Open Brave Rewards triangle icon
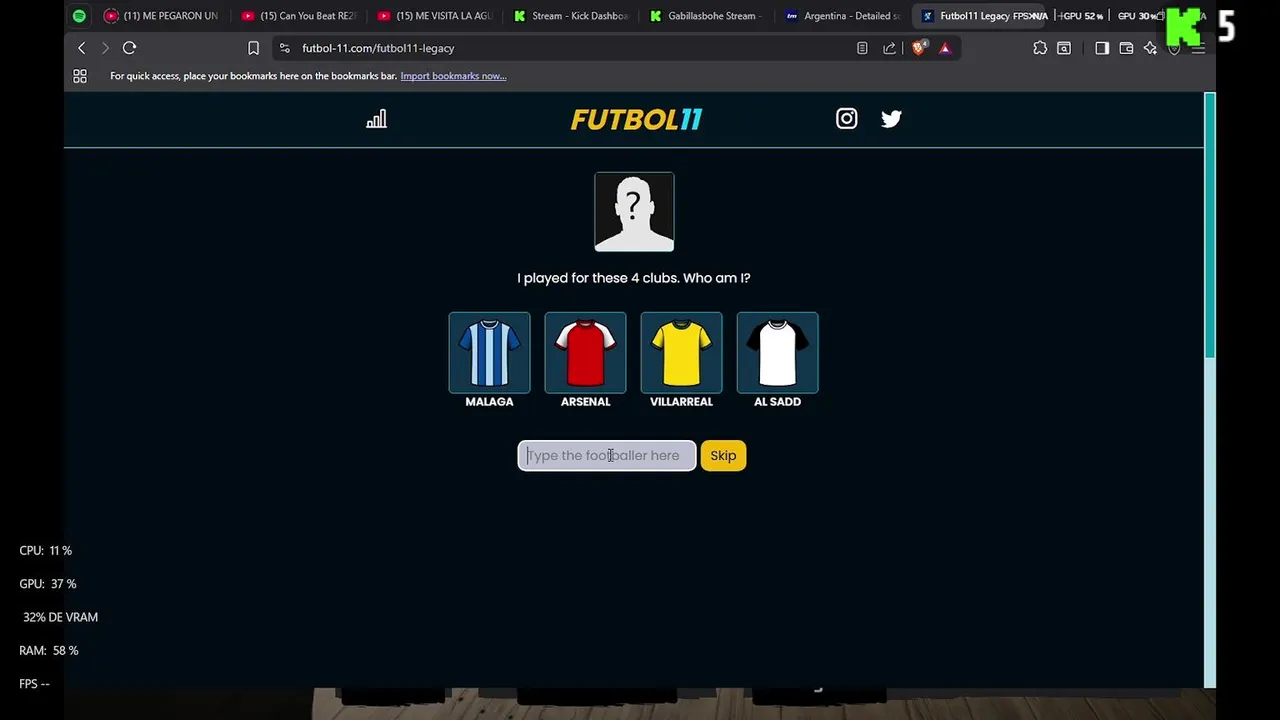1280x720 pixels. click(944, 48)
